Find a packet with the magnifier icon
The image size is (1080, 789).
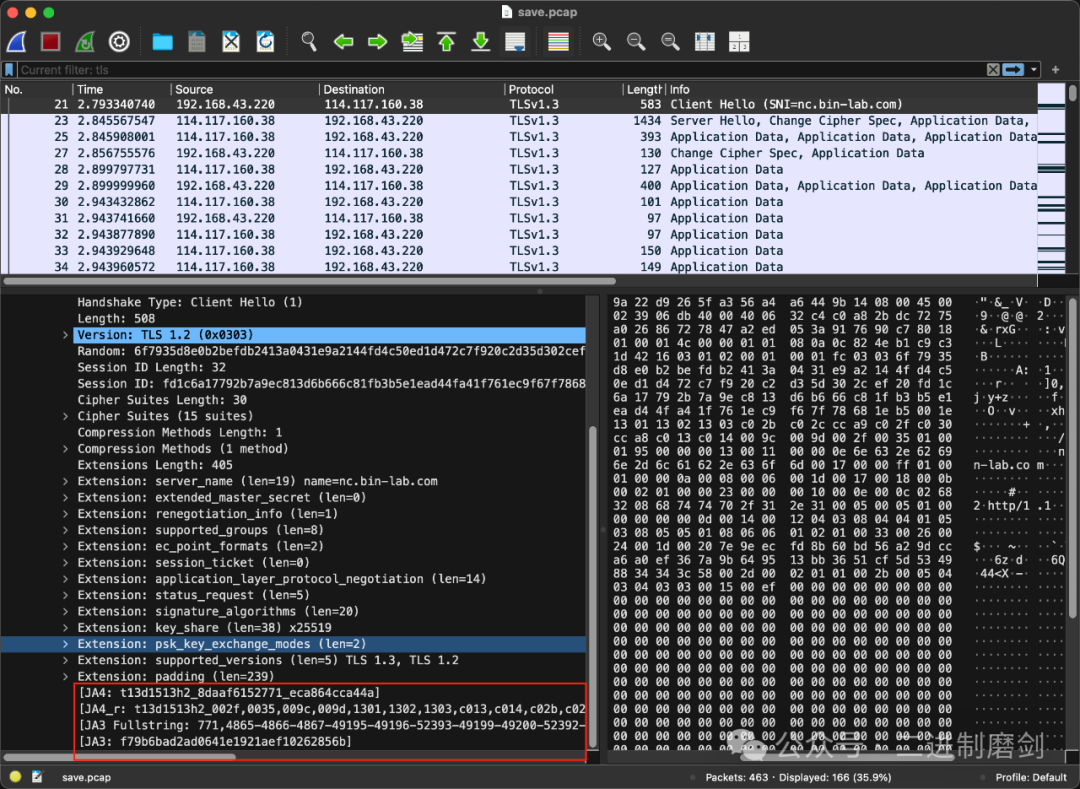pyautogui.click(x=309, y=42)
